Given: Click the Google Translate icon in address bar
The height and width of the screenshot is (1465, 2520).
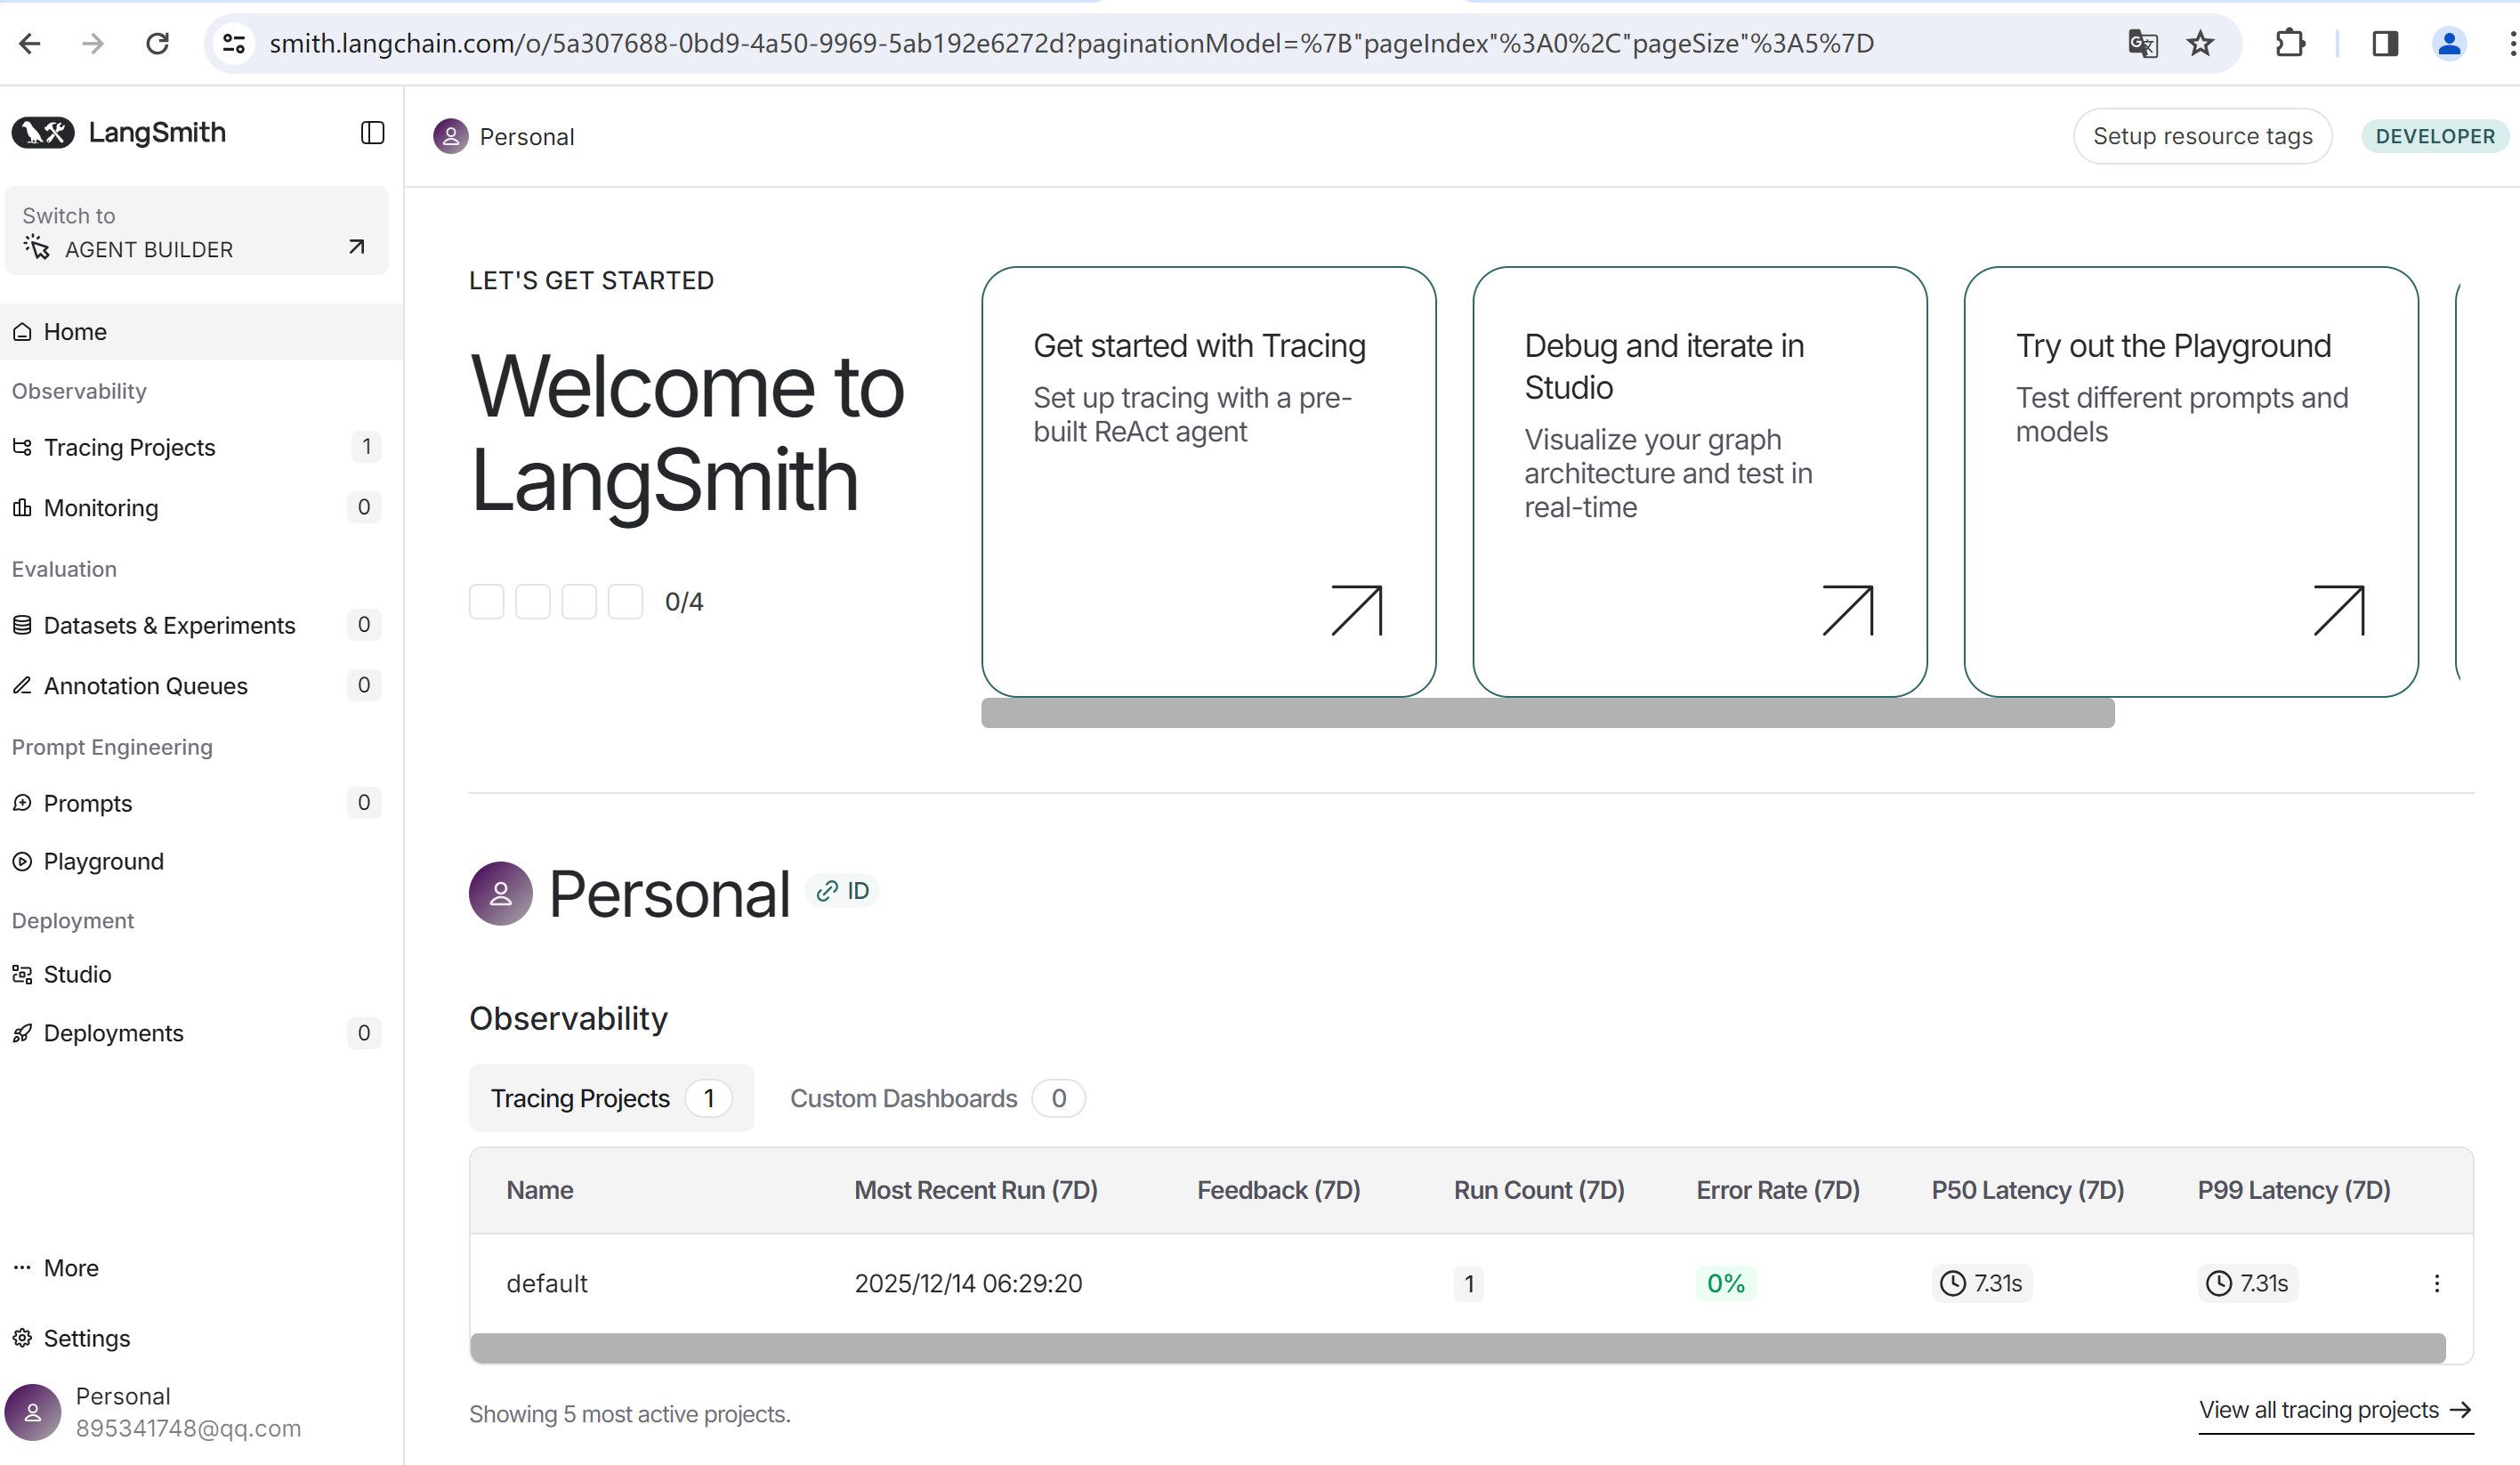Looking at the screenshot, I should coord(2142,43).
